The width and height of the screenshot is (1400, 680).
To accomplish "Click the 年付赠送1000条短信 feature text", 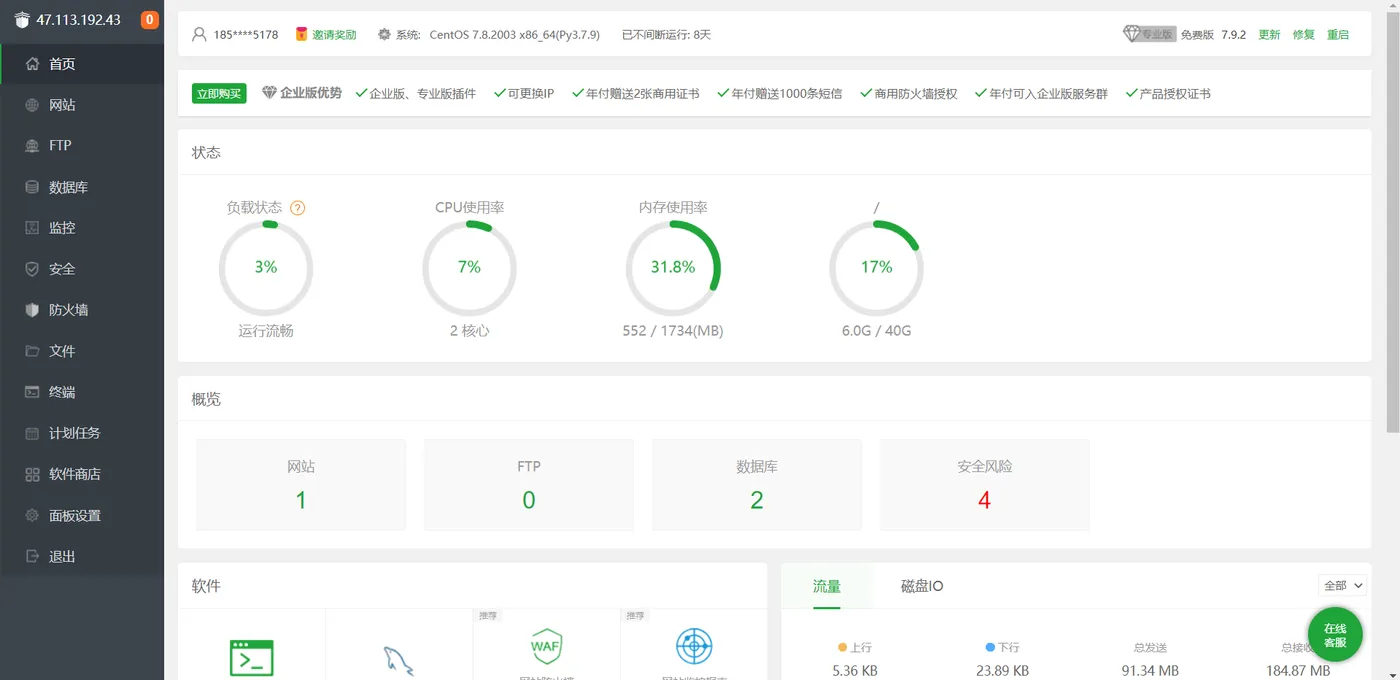I will pos(787,94).
